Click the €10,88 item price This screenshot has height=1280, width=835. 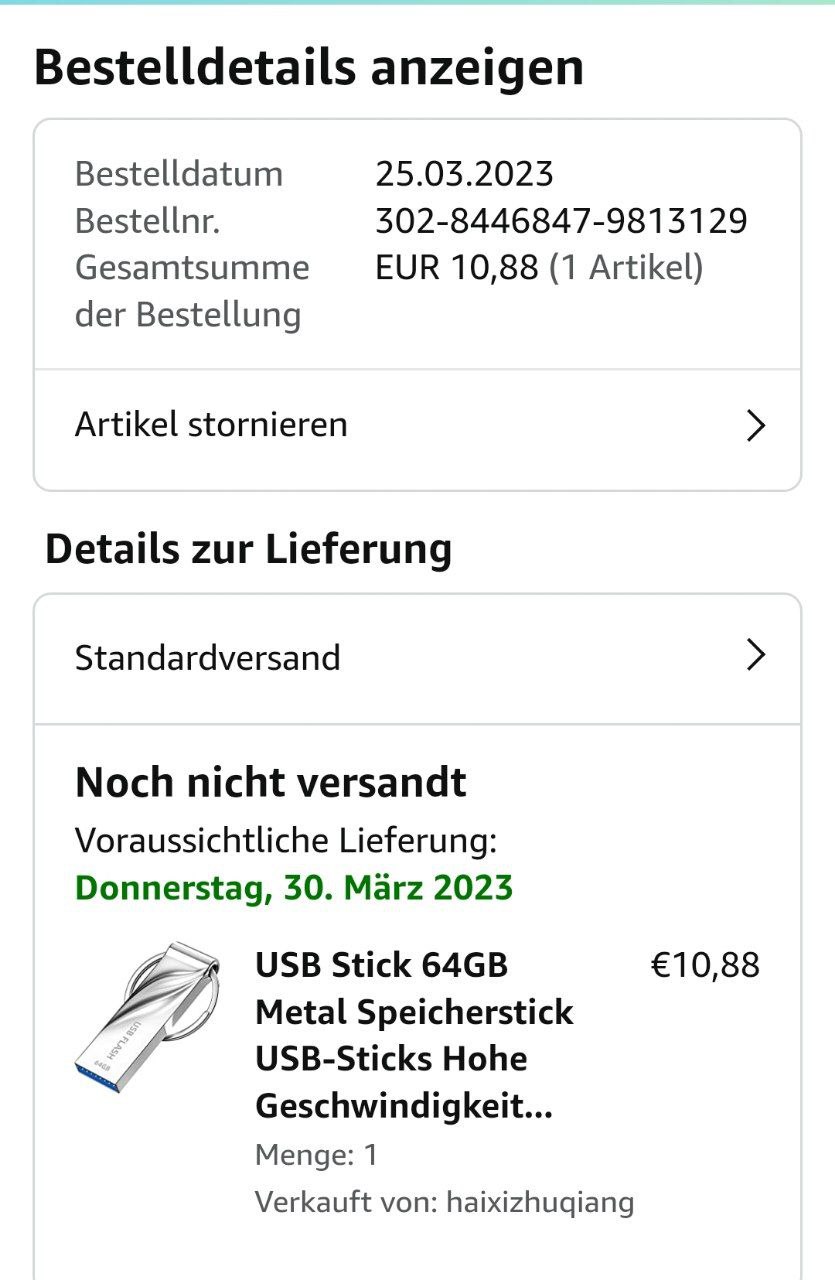coord(705,966)
